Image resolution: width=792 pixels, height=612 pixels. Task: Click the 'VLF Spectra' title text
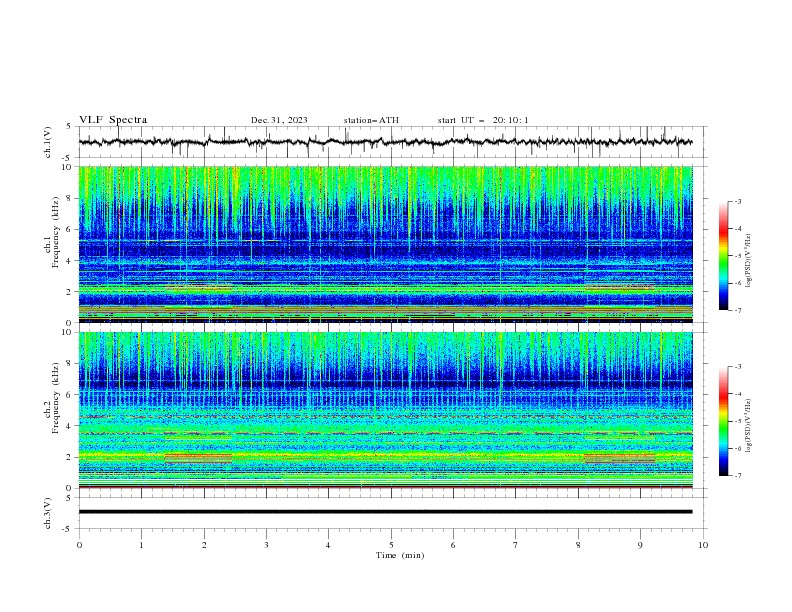pyautogui.click(x=113, y=120)
